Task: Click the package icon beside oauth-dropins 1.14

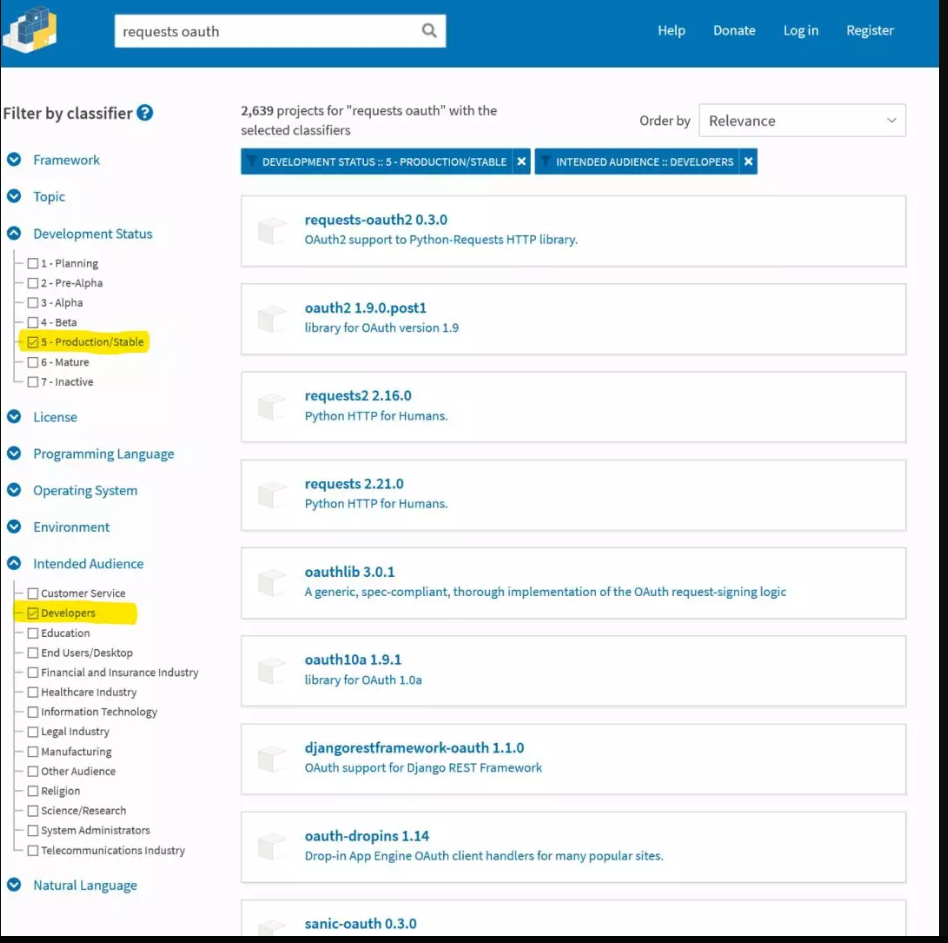Action: (x=272, y=847)
